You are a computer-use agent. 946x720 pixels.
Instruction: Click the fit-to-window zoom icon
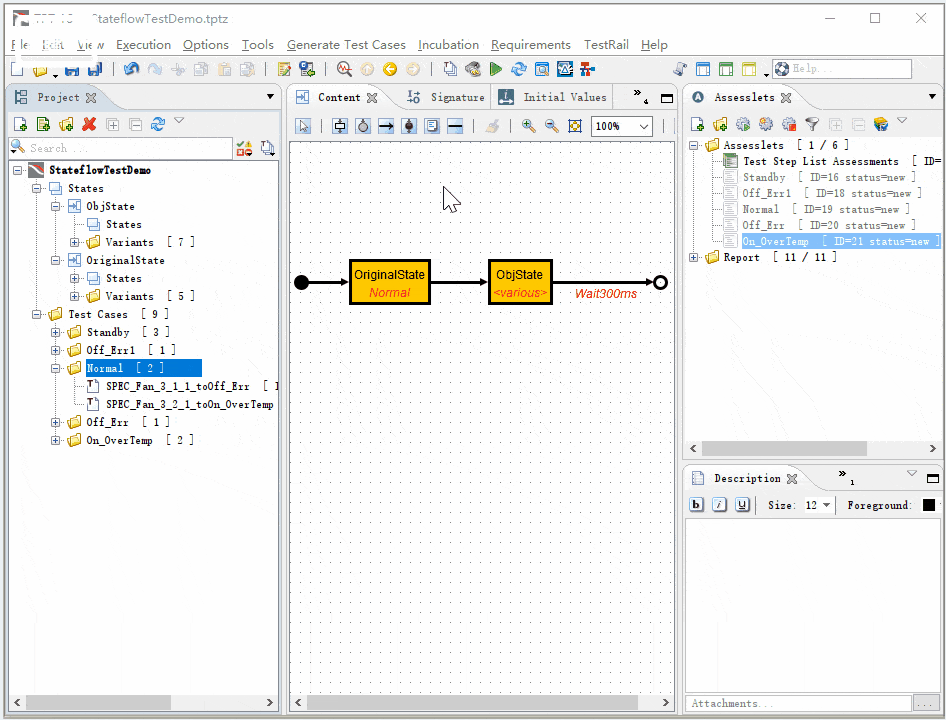pyautogui.click(x=575, y=126)
